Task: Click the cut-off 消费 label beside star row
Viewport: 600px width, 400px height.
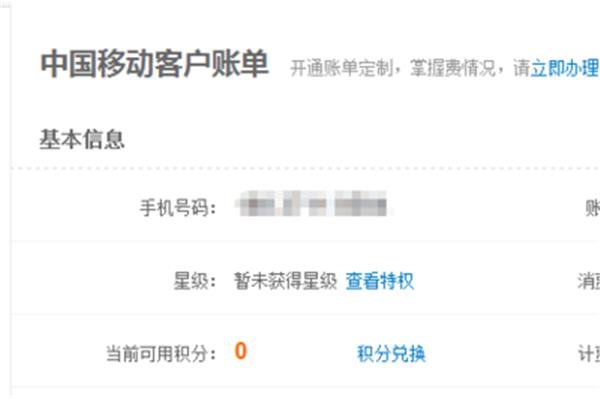Action: (589, 281)
